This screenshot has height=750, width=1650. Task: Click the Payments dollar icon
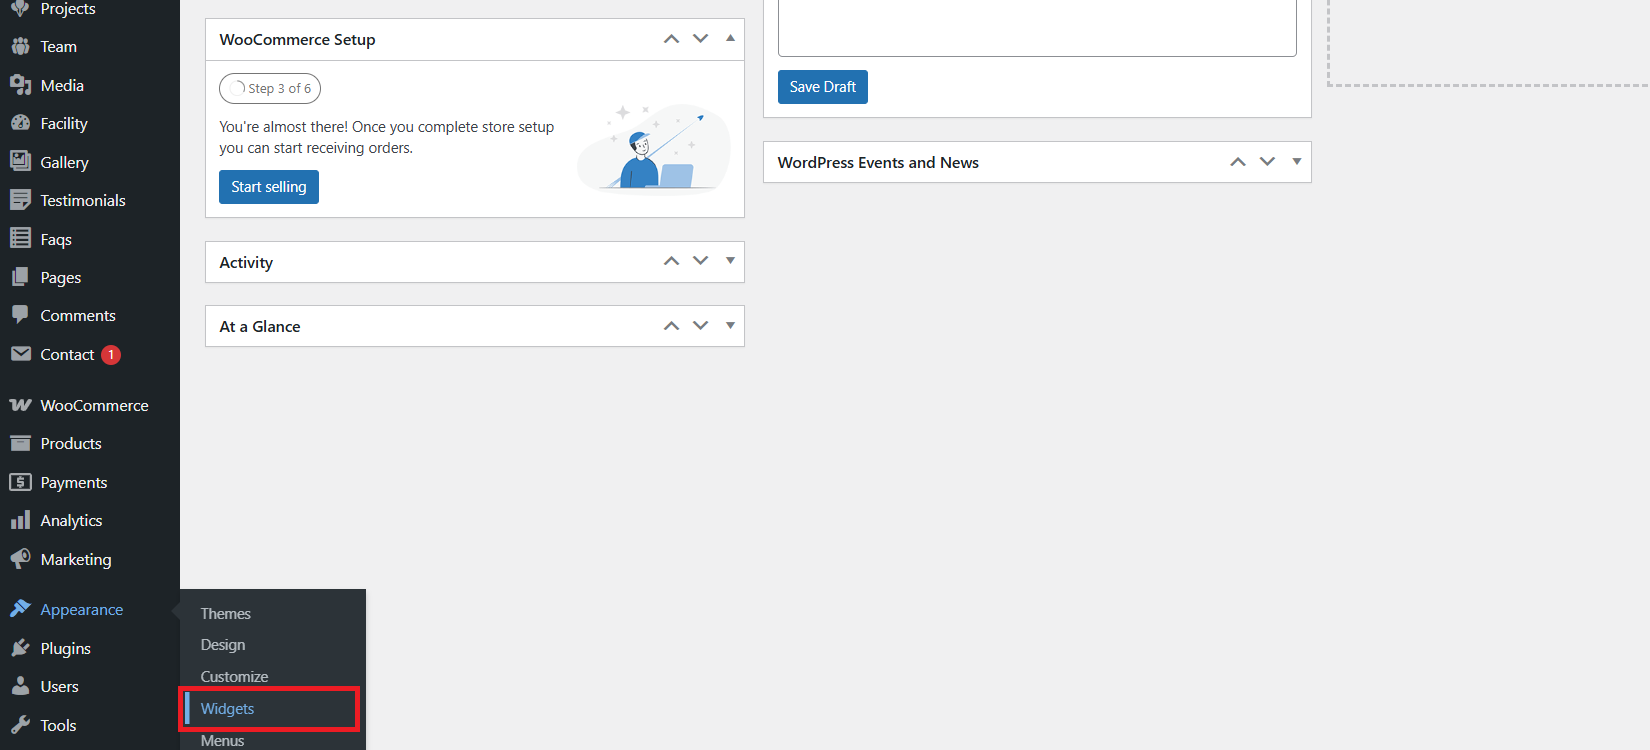click(x=20, y=482)
